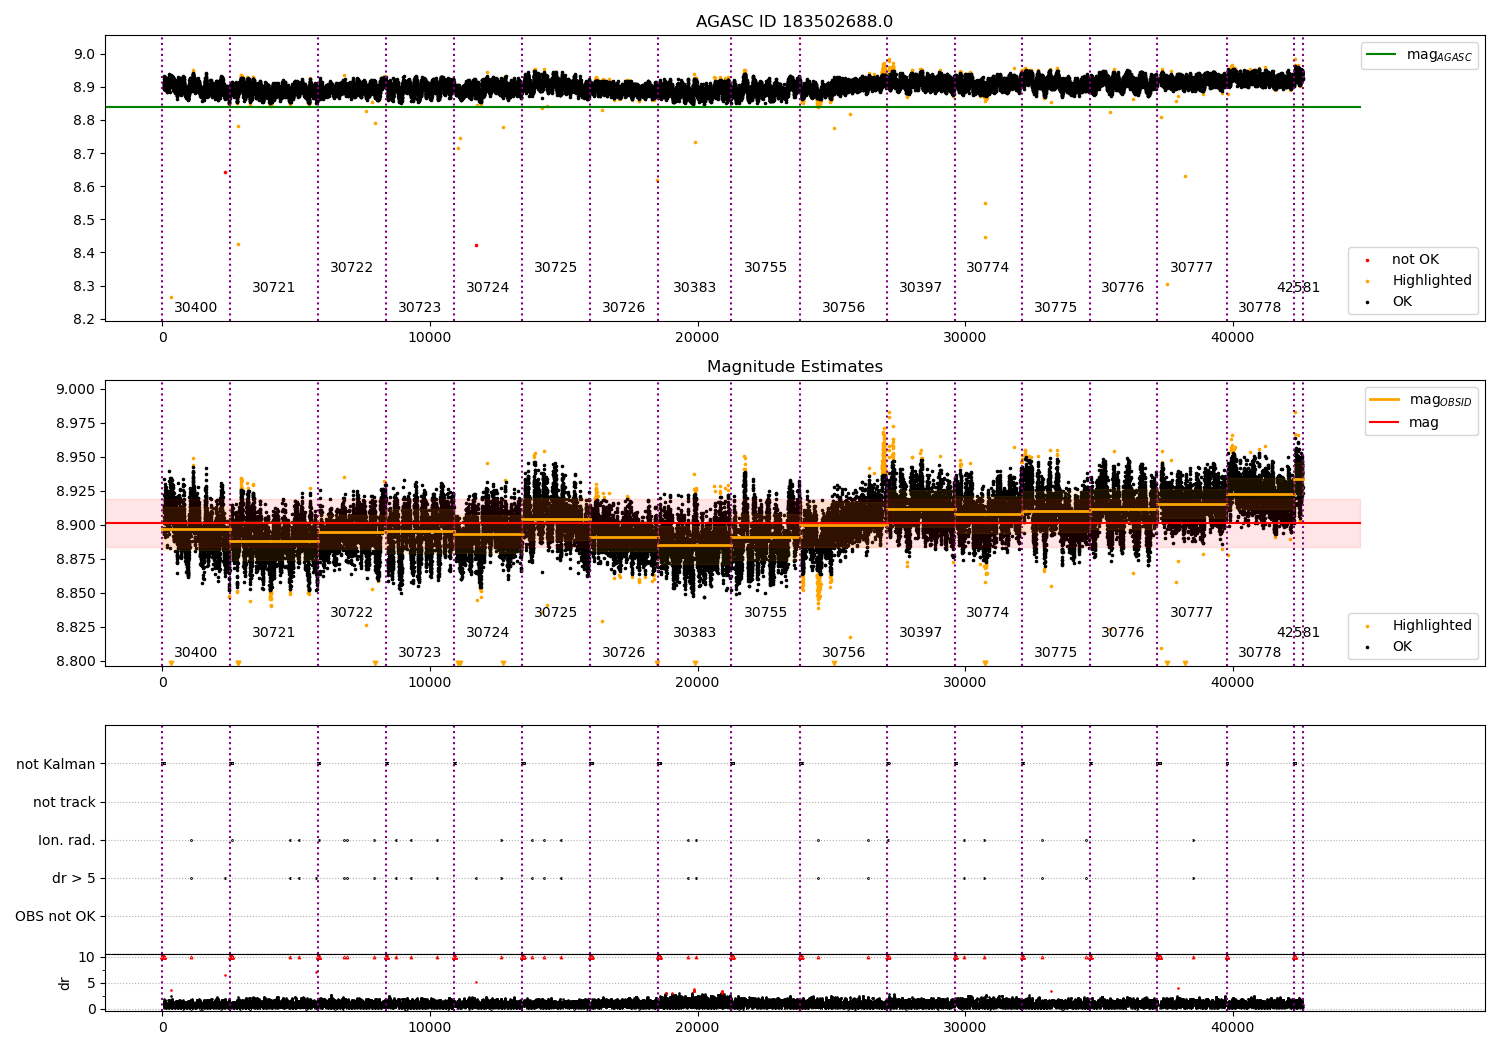1500x1050 pixels.
Task: Click obsid label 30721 in AGASC ID plot
Action: click(273, 288)
